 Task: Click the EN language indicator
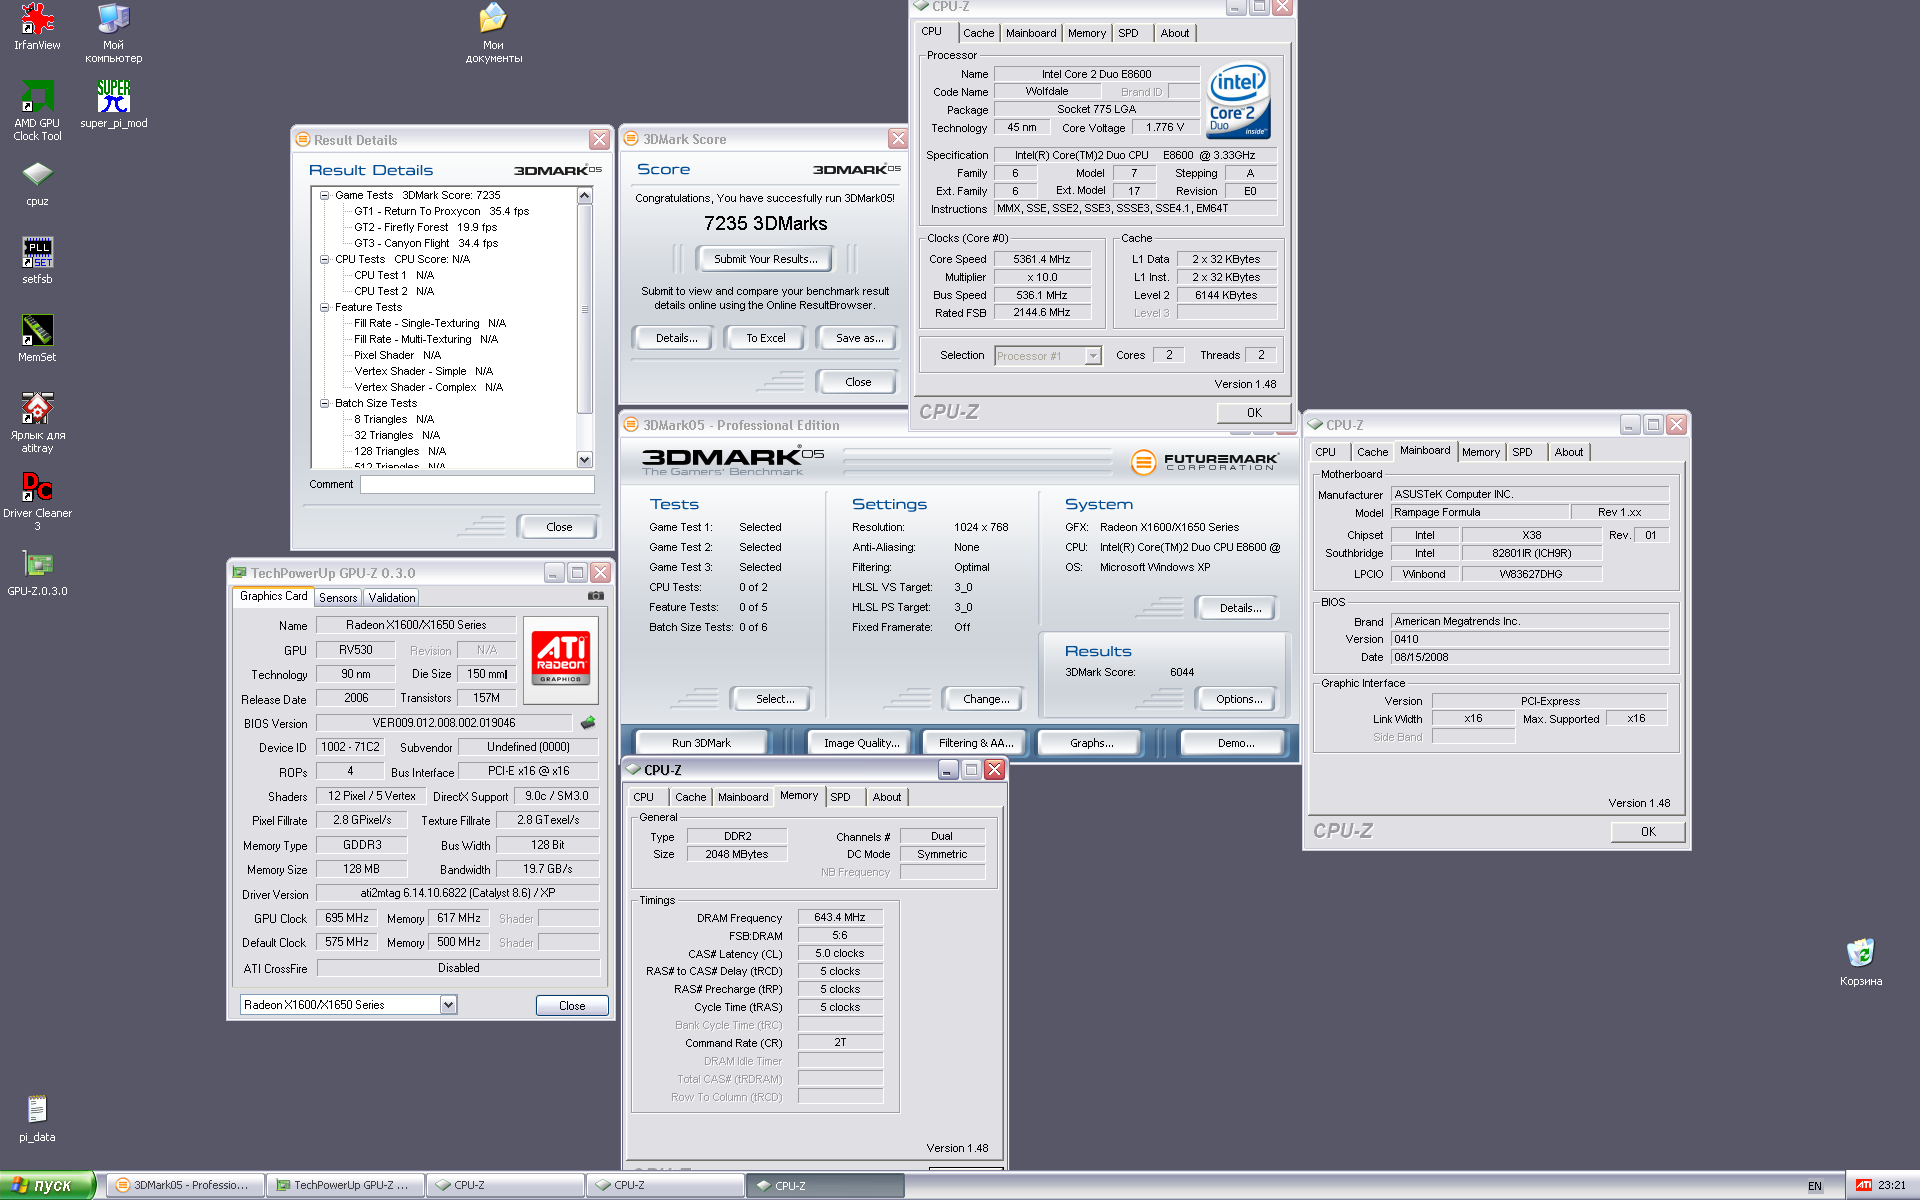tap(1814, 1186)
